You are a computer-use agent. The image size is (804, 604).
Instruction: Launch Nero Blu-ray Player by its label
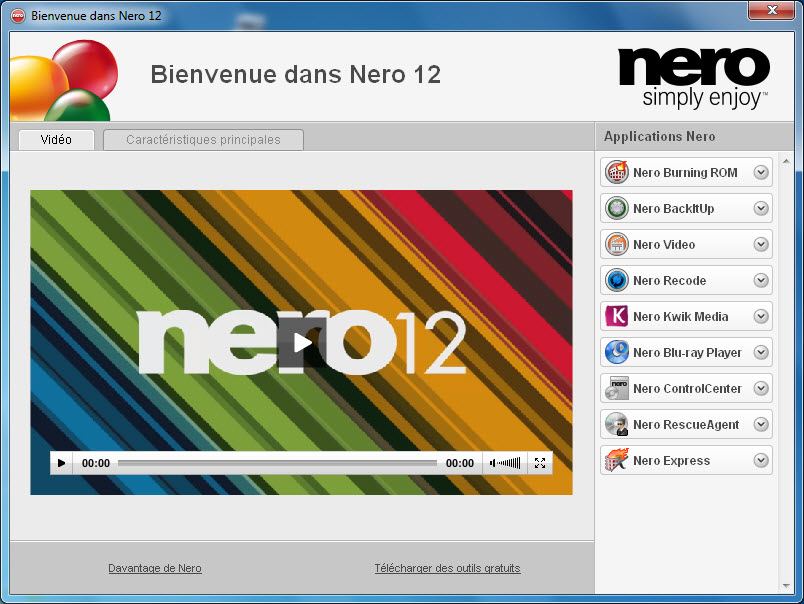click(x=687, y=353)
